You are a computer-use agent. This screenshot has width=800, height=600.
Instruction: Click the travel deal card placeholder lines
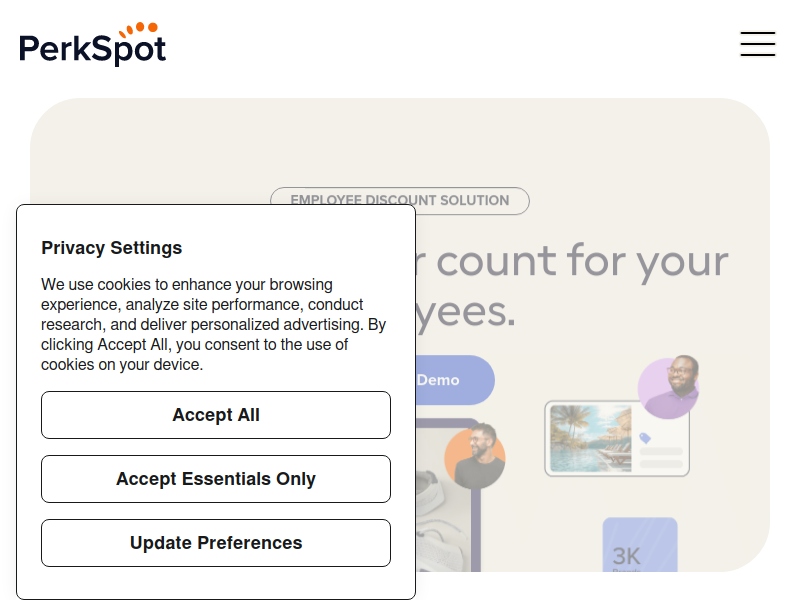(x=661, y=458)
